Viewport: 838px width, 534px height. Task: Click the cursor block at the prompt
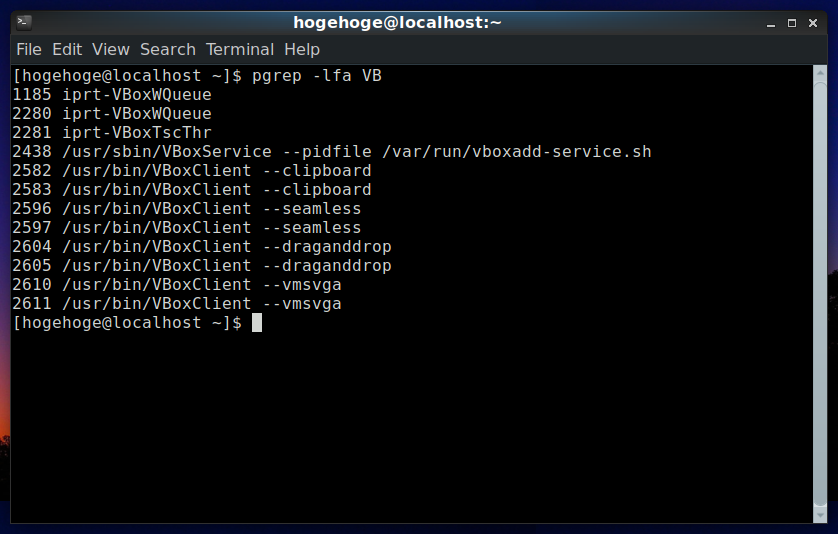tap(257, 323)
